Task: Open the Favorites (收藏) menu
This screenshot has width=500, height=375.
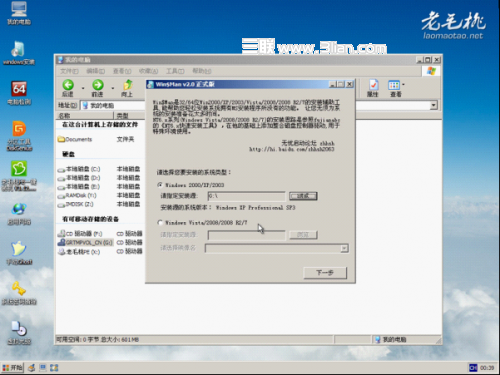Action: coord(148,71)
